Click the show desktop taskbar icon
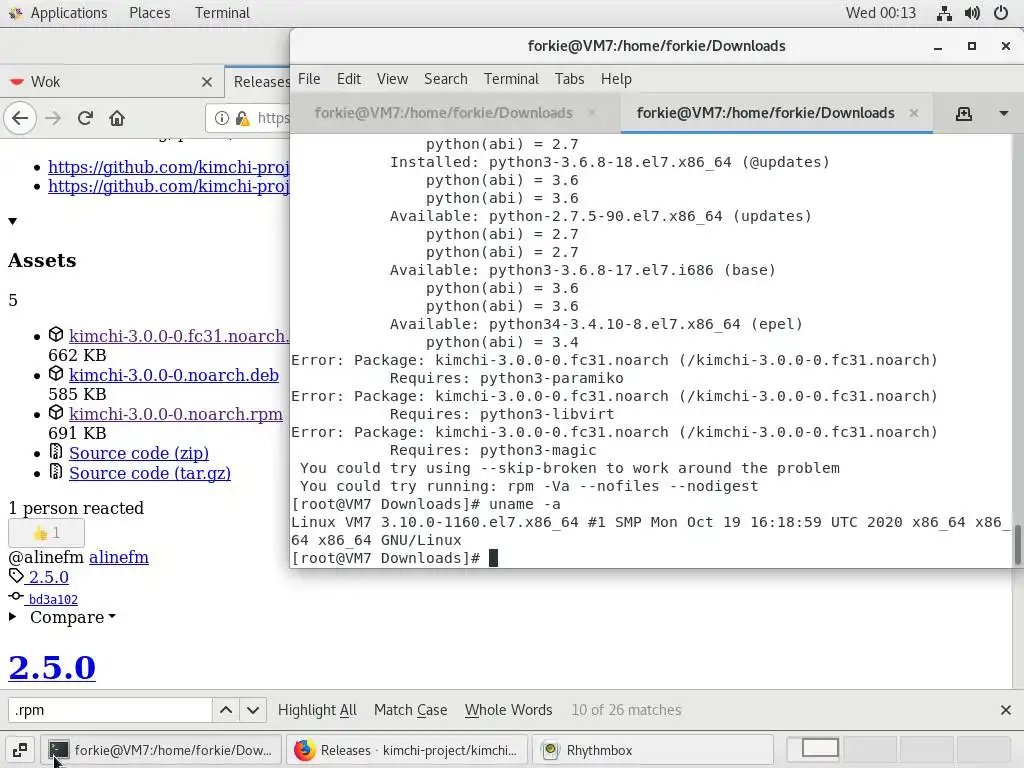 coord(20,750)
